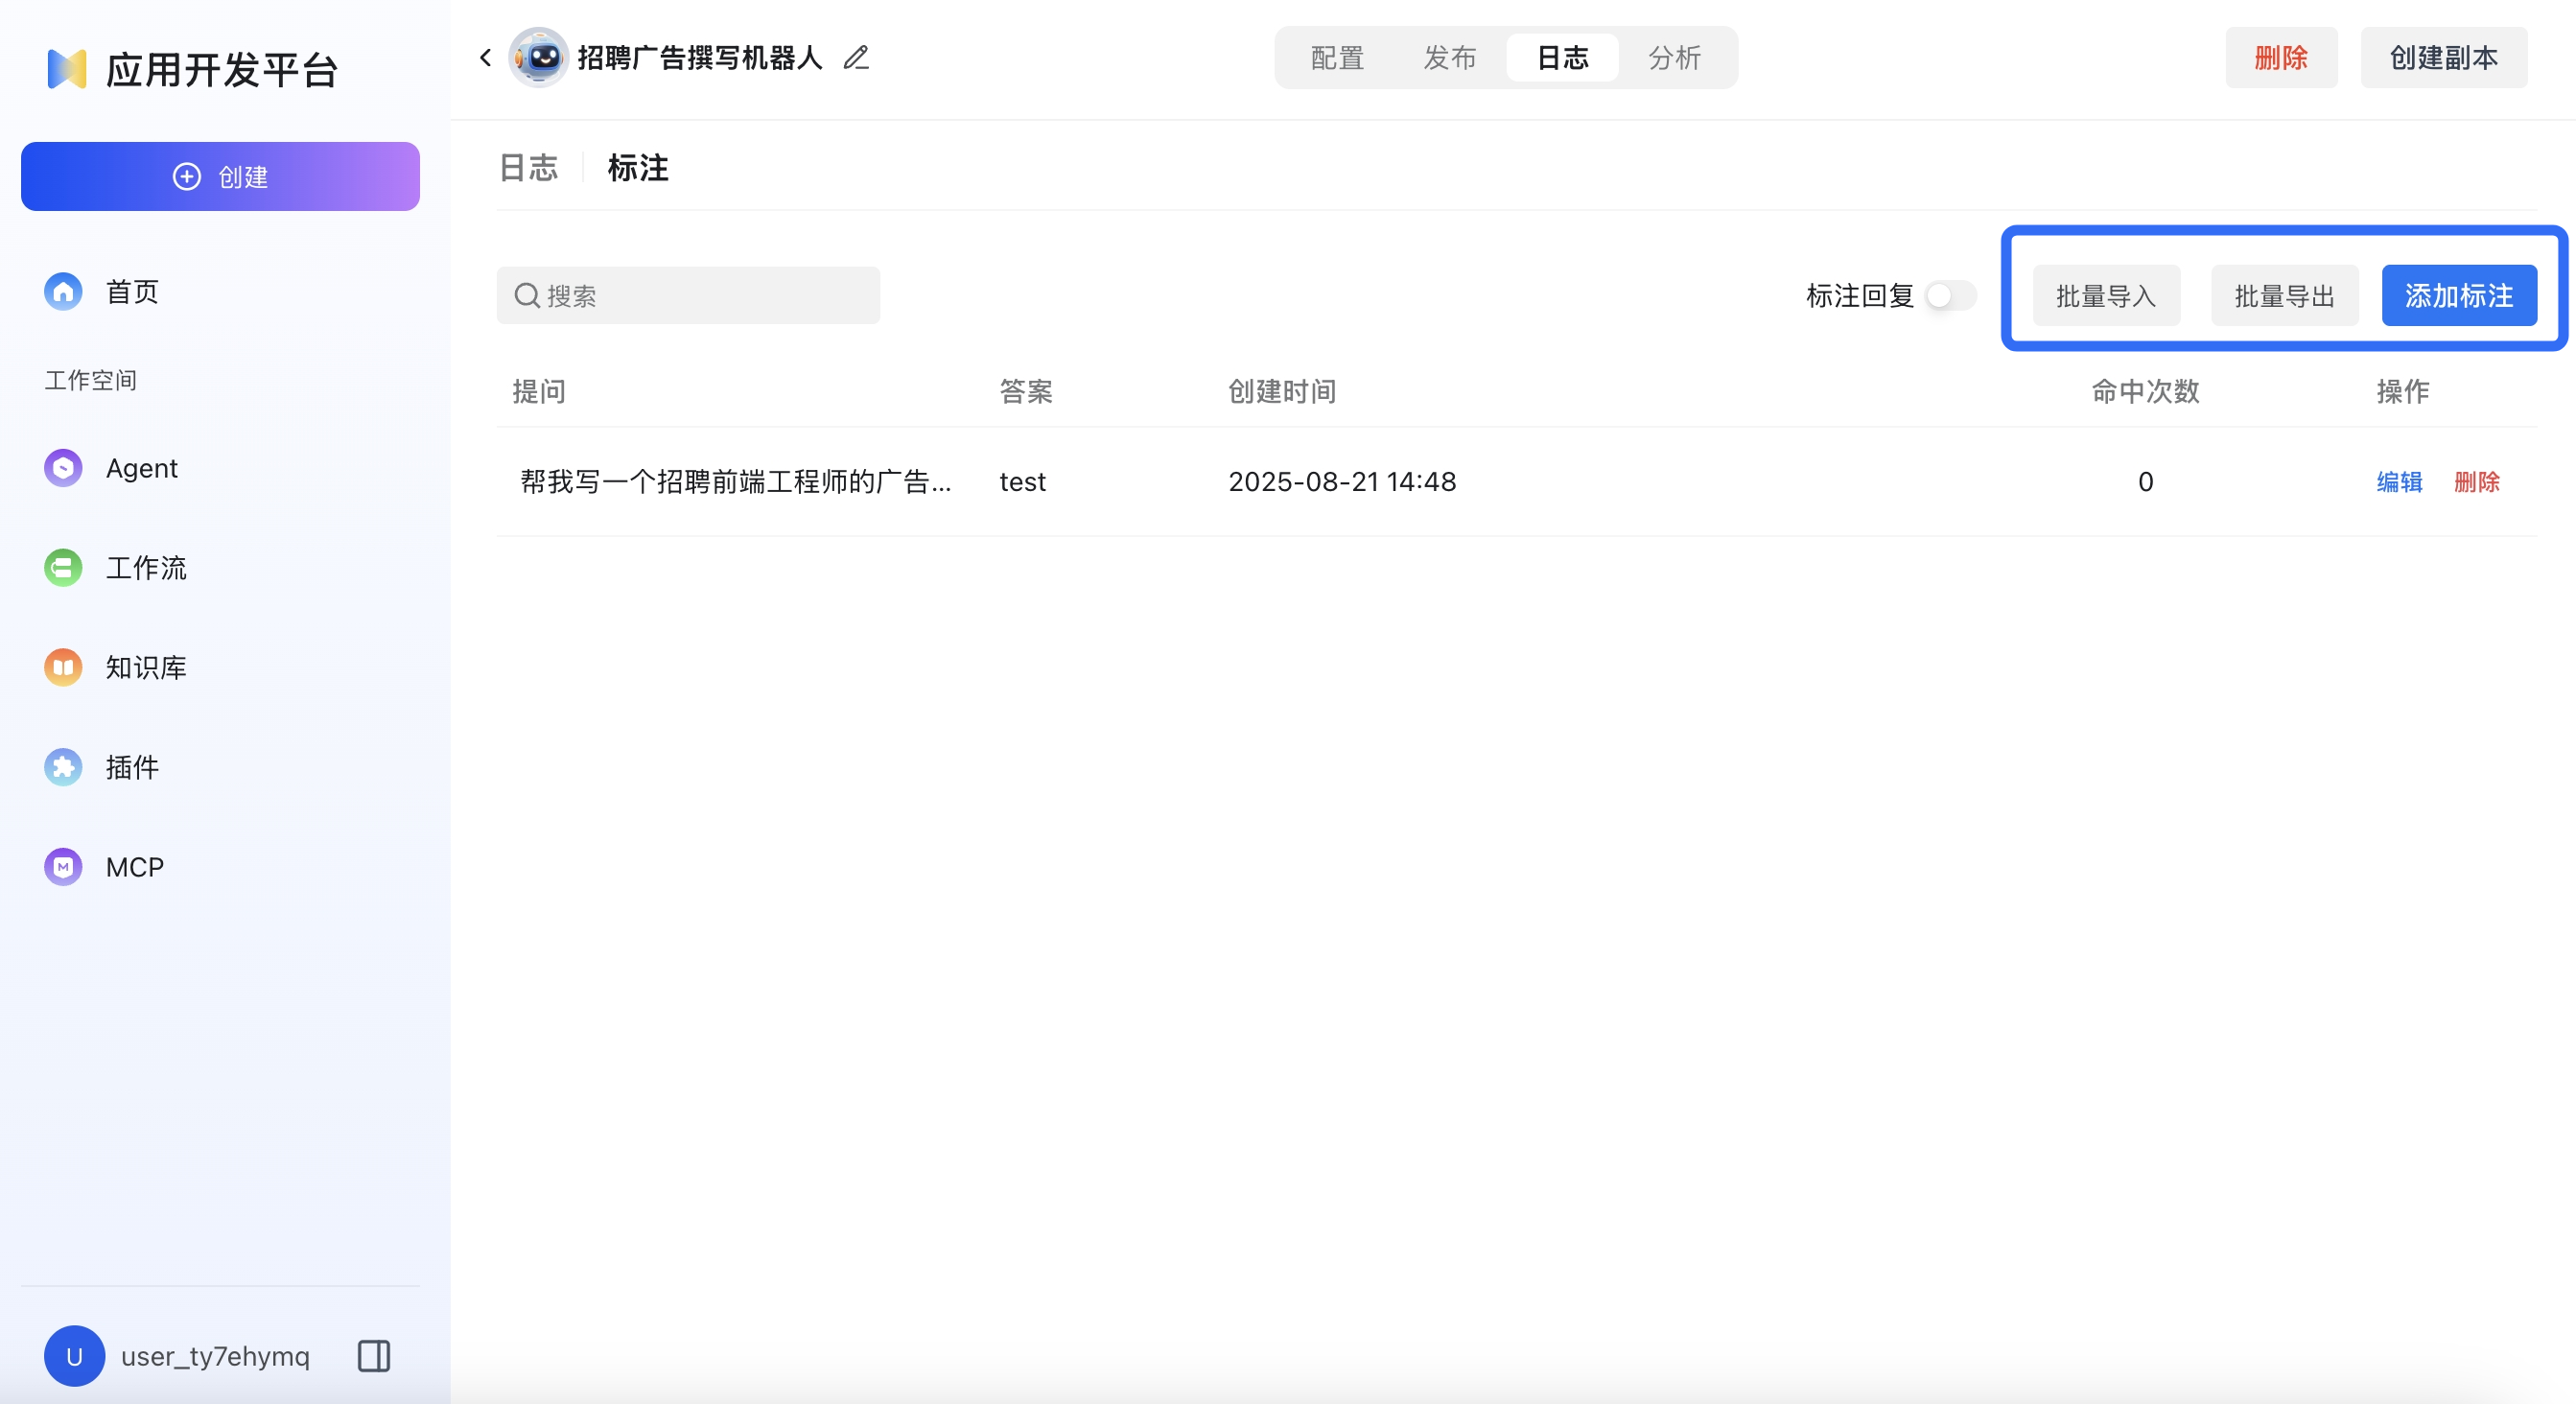2576x1404 pixels.
Task: Open the 工作流 workflow icon
Action: pyautogui.click(x=62, y=567)
